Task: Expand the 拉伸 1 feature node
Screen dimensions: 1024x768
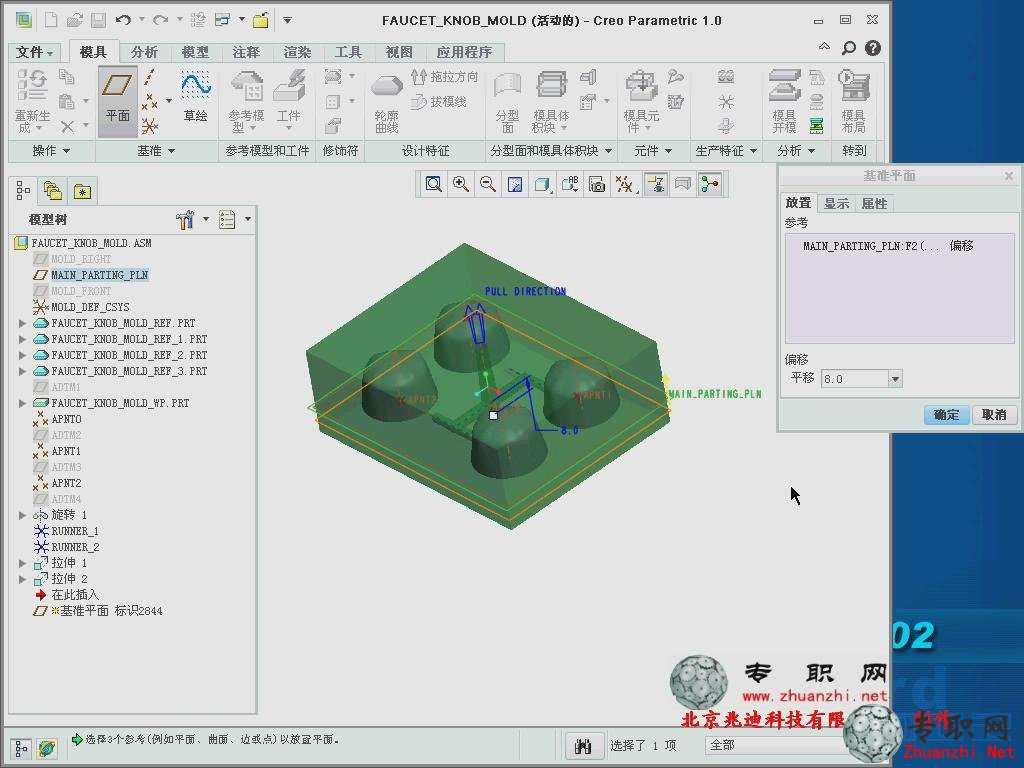Action: (22, 563)
